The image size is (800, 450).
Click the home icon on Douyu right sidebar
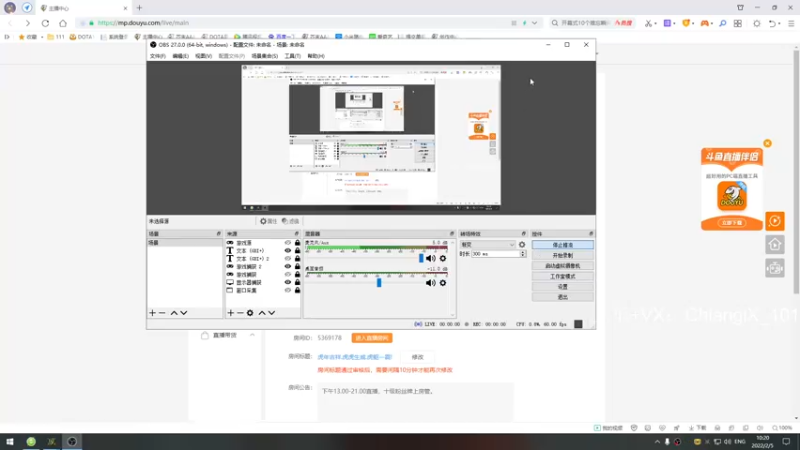(774, 245)
